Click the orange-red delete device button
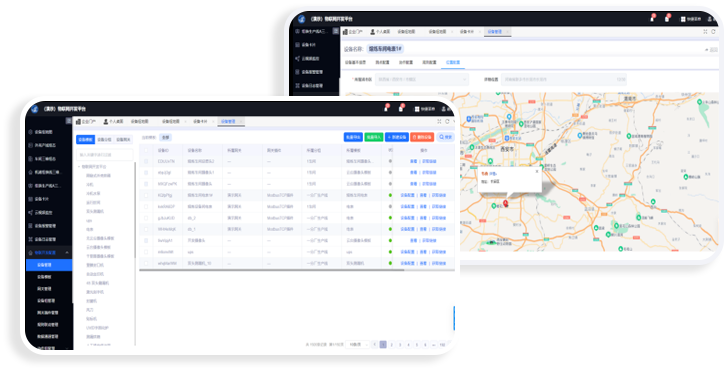This screenshot has width=727, height=372. [422, 137]
